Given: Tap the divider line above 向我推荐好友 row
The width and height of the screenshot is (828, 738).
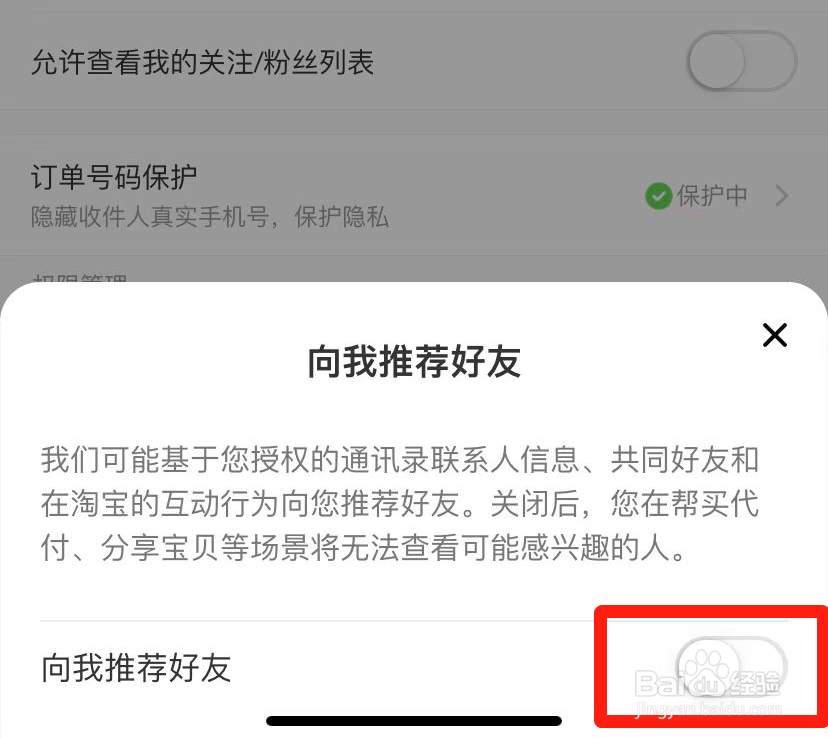Looking at the screenshot, I should [414, 621].
